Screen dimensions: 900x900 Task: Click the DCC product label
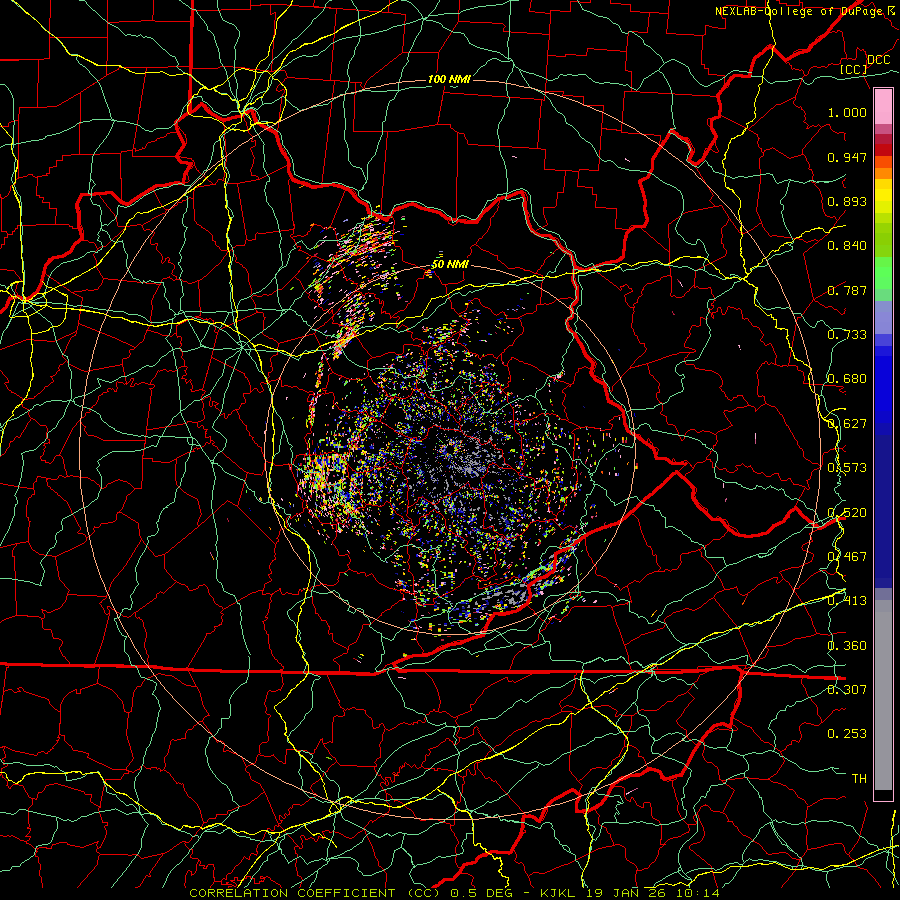coord(878,60)
